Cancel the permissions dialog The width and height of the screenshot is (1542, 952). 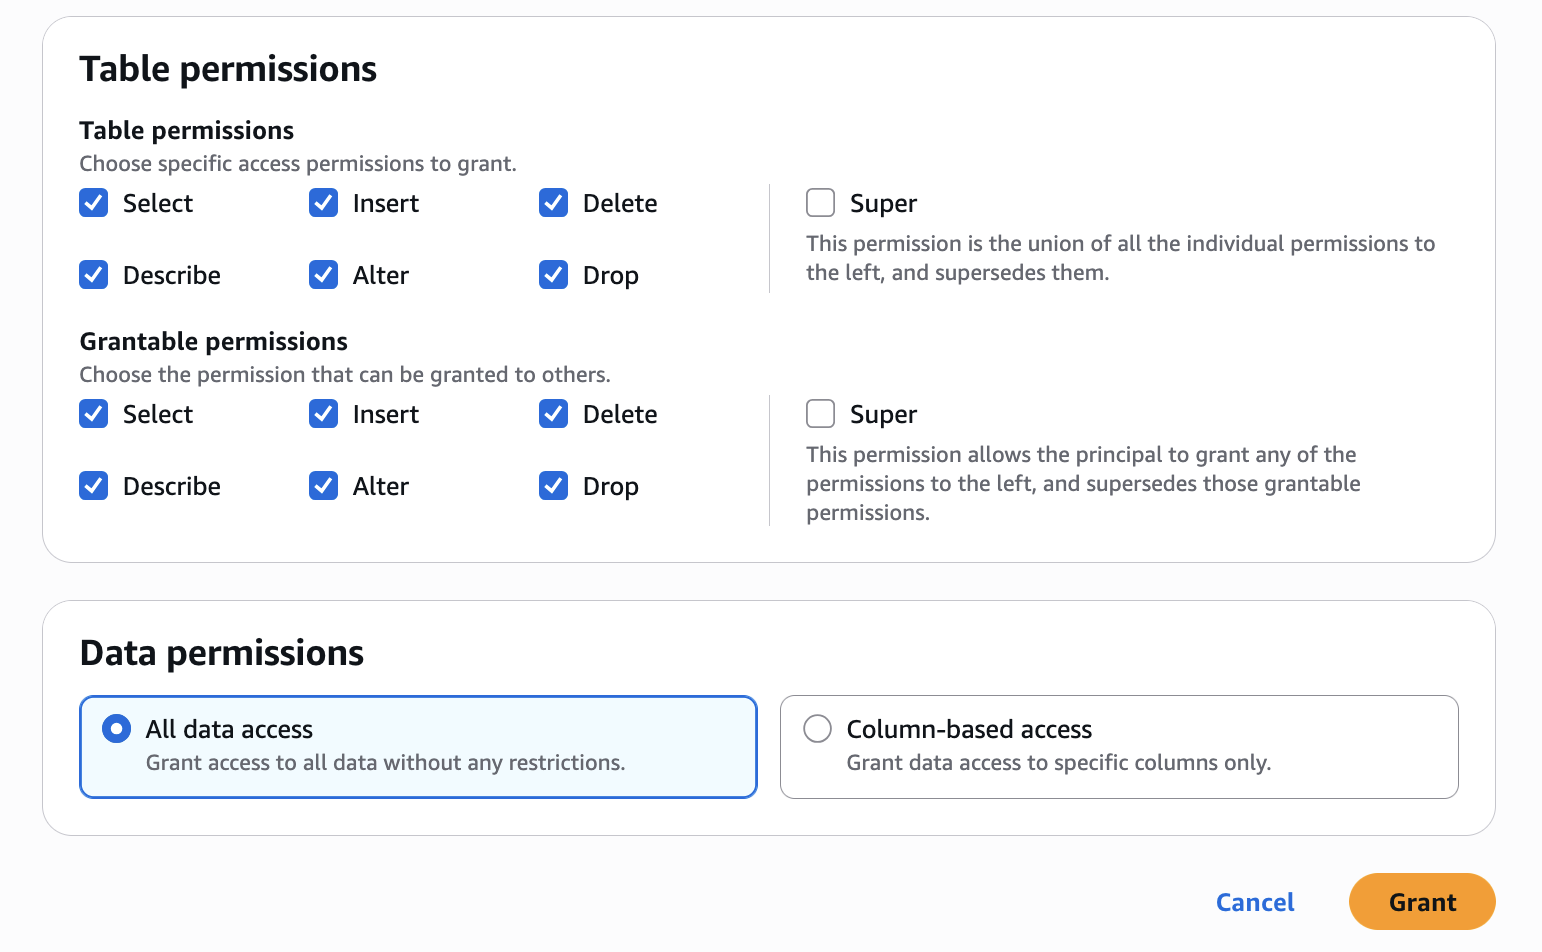(x=1255, y=902)
